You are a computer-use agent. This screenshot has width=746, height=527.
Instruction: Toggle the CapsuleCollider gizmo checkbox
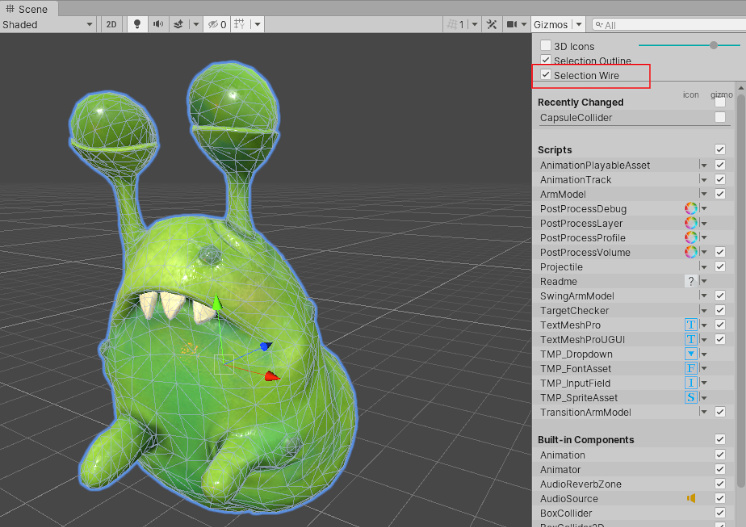[720, 118]
